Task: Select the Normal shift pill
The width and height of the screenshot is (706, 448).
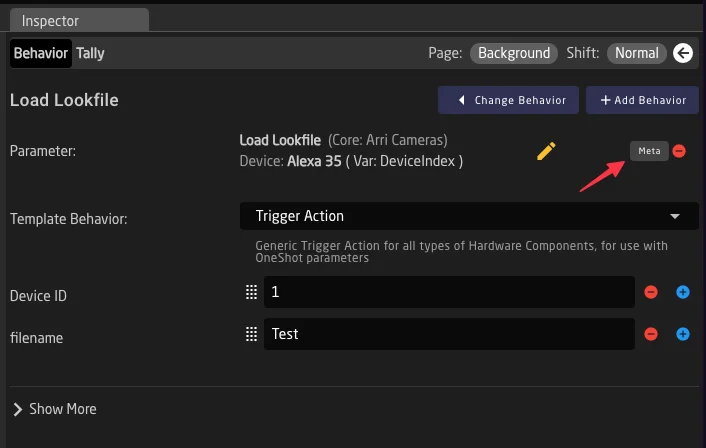Action: pyautogui.click(x=637, y=53)
